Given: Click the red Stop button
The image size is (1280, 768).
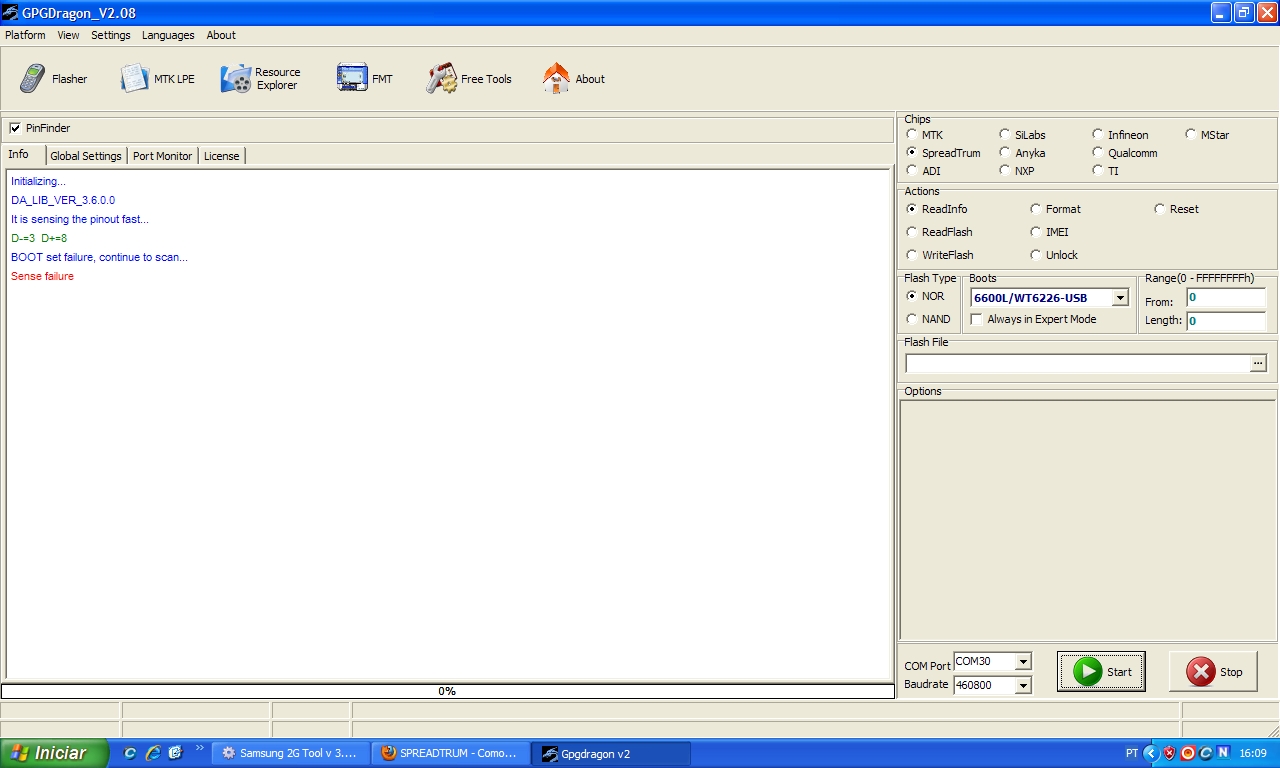Looking at the screenshot, I should pos(1213,672).
